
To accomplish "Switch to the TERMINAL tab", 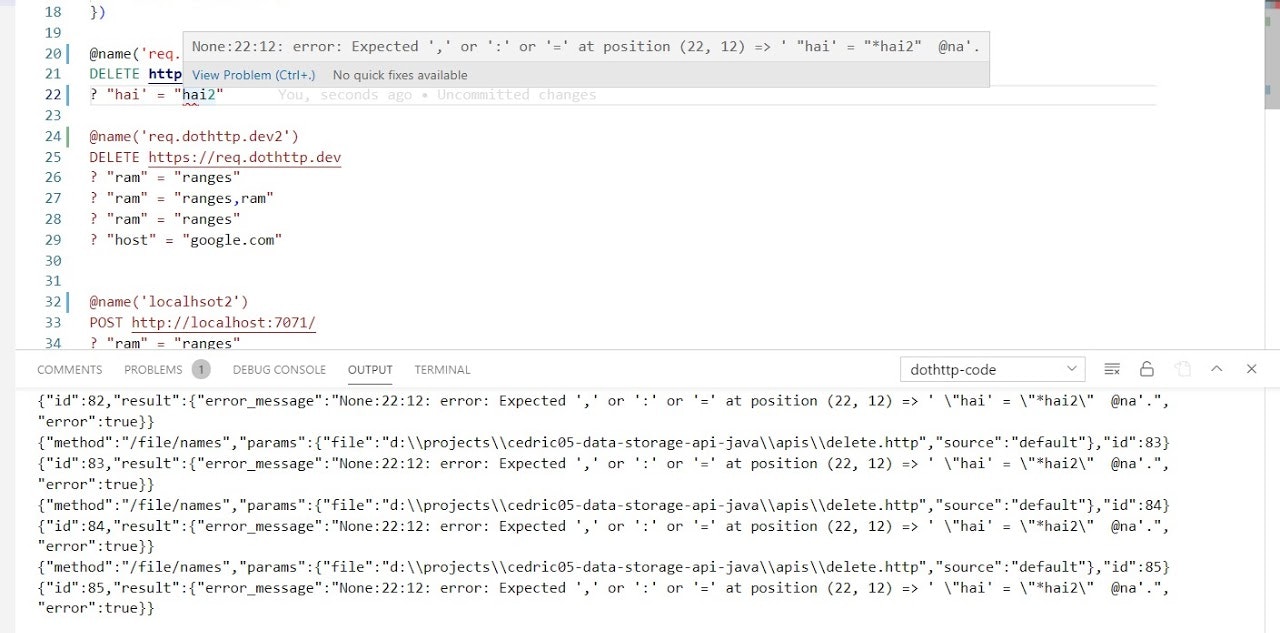I will (442, 370).
